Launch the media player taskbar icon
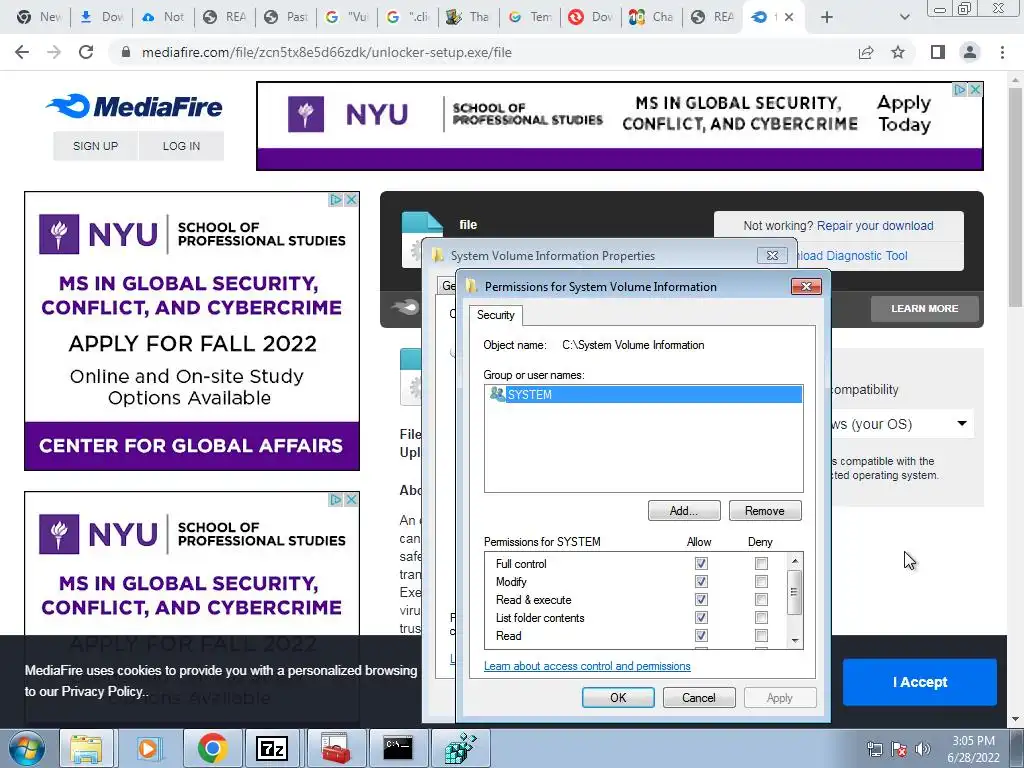The image size is (1024, 768). click(x=148, y=748)
